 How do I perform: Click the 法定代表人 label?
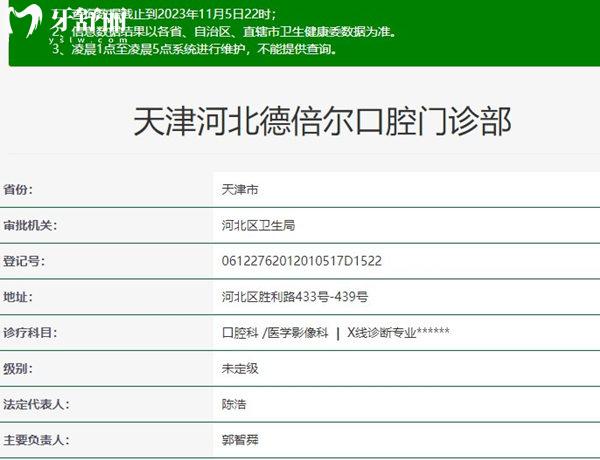pos(36,404)
